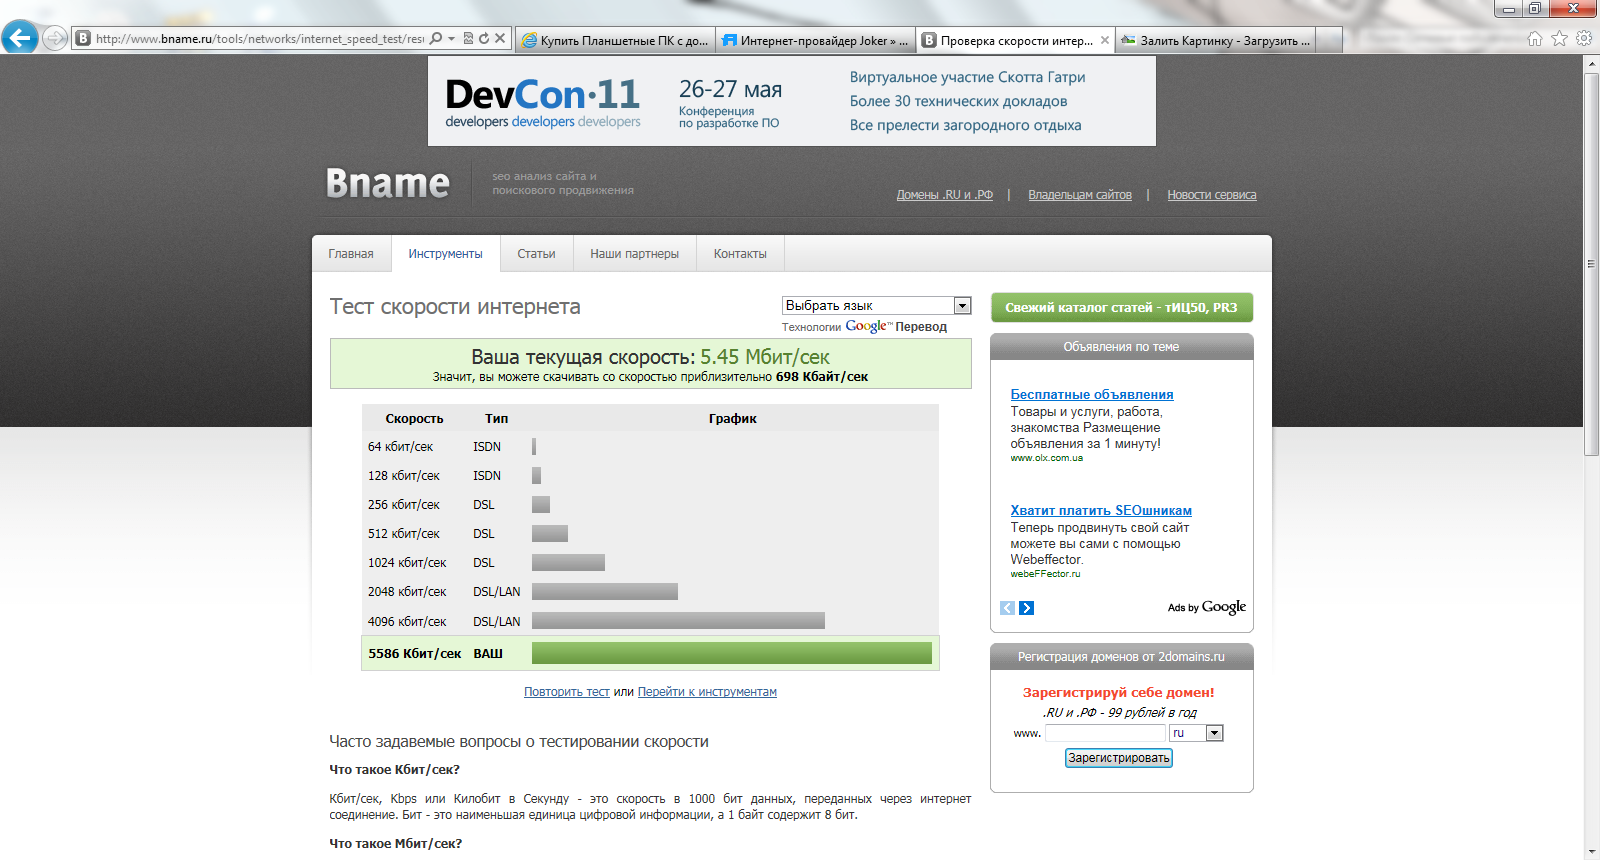The height and width of the screenshot is (860, 1600).
Task: Refresh the page with the reload icon
Action: click(484, 39)
